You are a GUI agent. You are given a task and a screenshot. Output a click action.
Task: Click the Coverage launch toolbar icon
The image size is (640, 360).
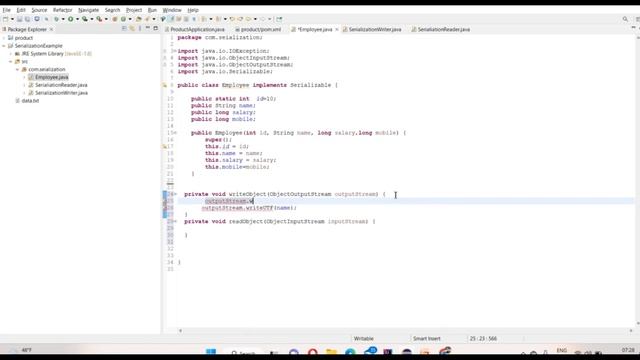click(84, 19)
